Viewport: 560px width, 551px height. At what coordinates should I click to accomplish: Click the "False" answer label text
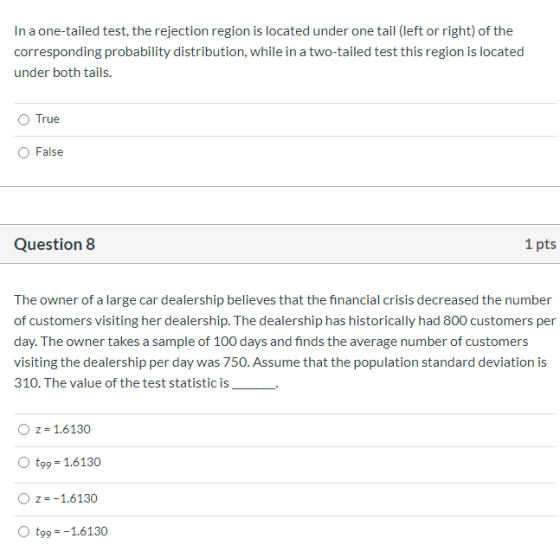click(x=49, y=152)
